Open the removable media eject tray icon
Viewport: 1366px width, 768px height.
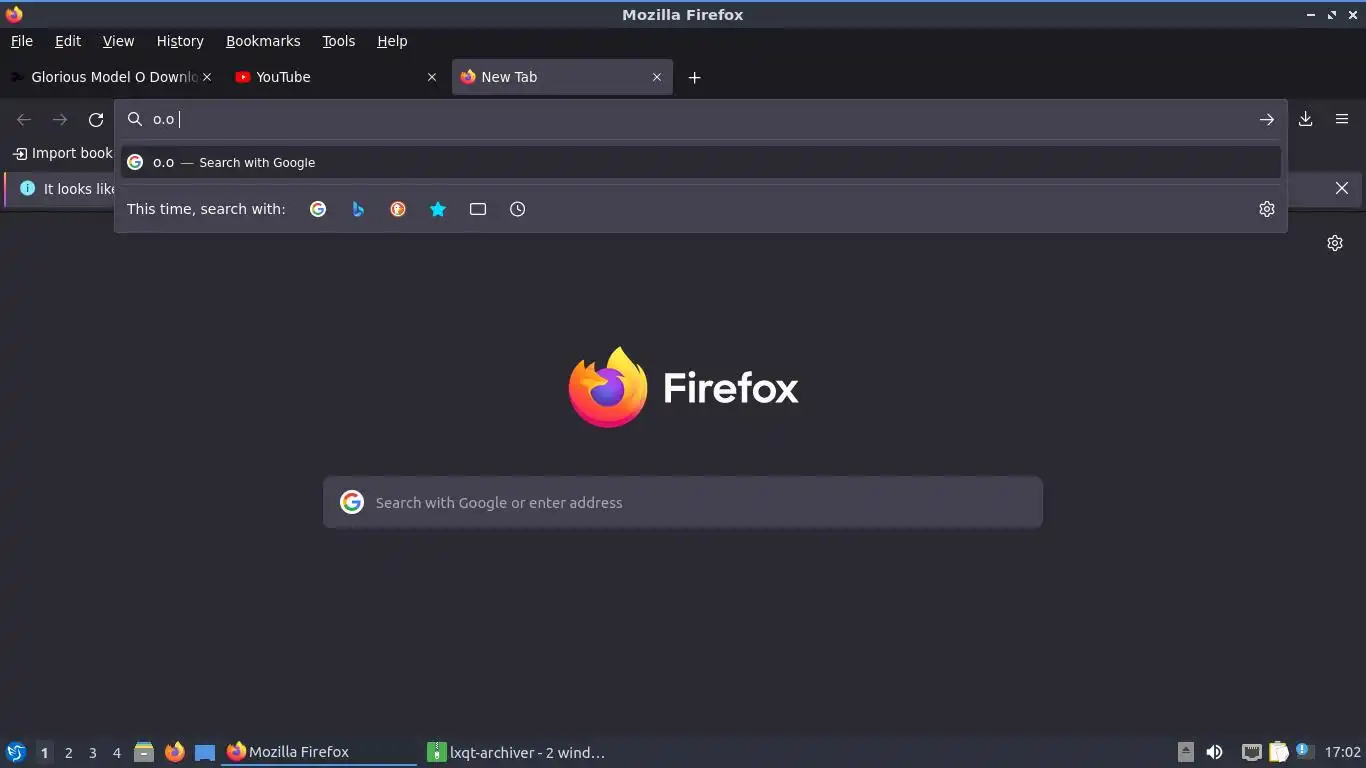tap(1186, 752)
